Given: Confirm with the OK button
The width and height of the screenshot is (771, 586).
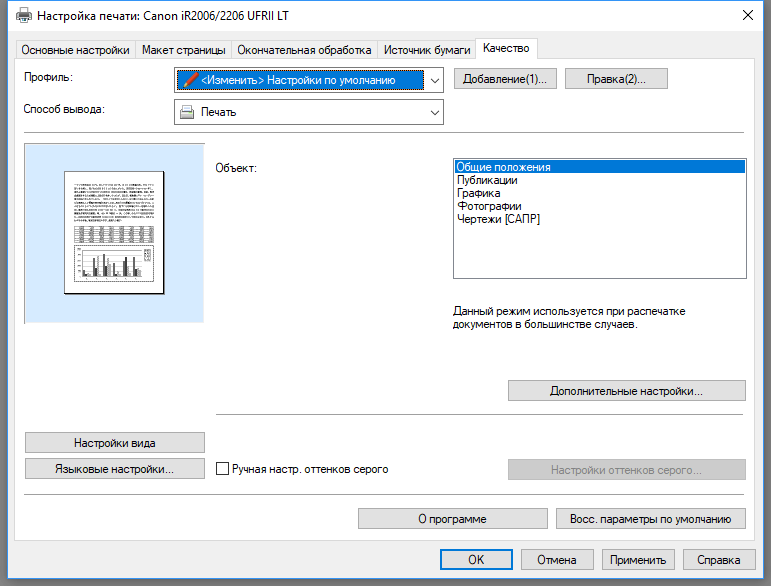Looking at the screenshot, I should point(476,559).
